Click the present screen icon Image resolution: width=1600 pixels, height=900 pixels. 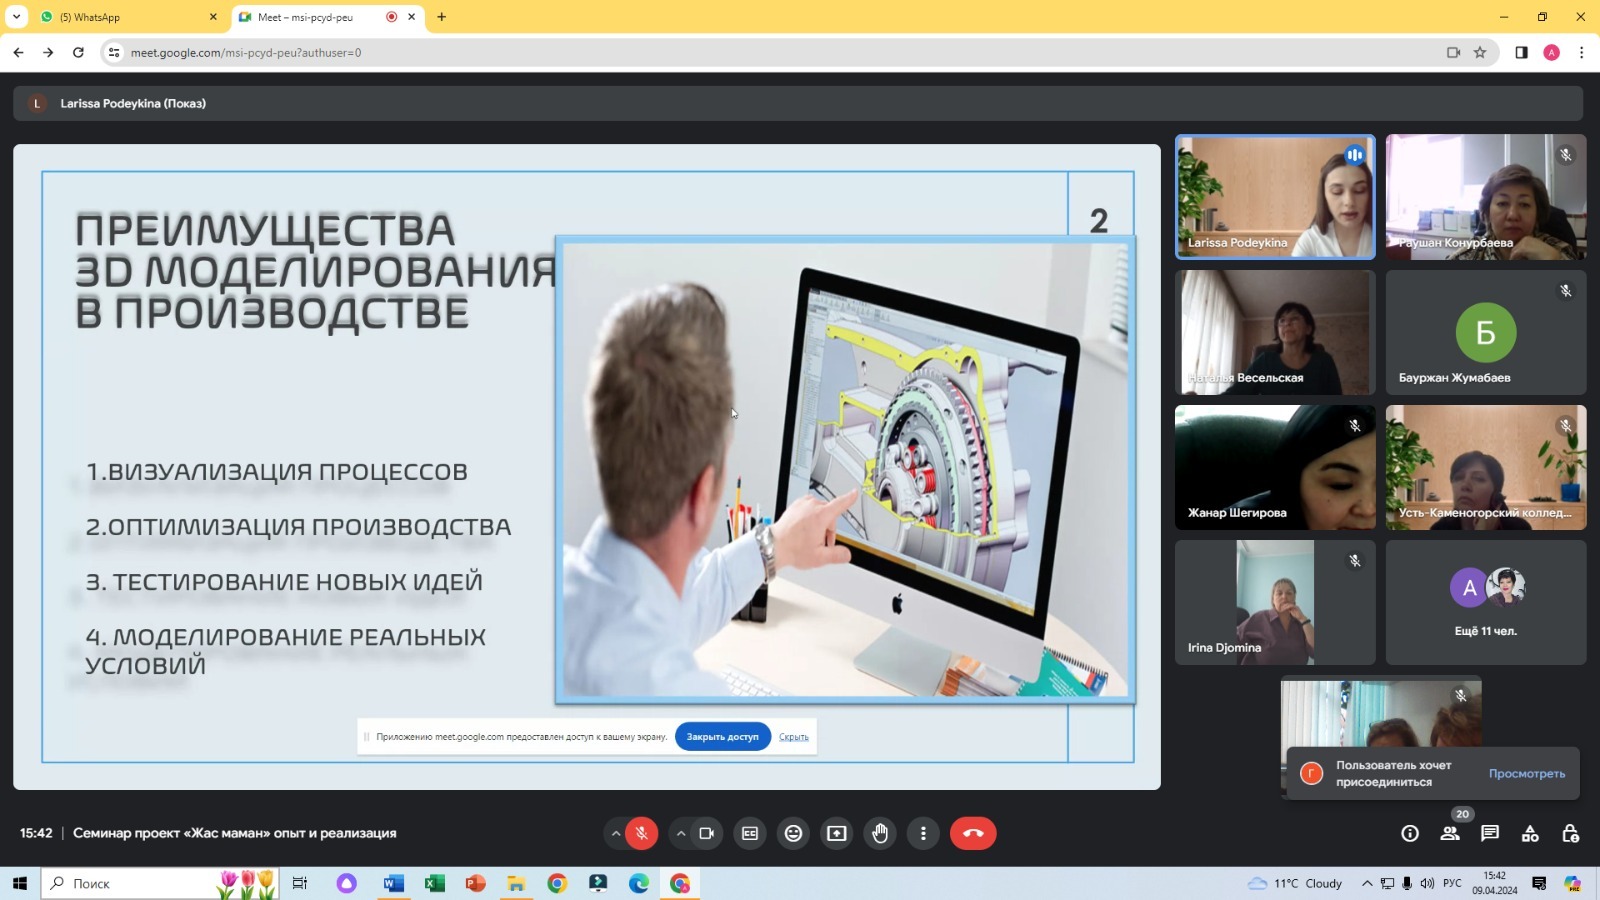836,832
